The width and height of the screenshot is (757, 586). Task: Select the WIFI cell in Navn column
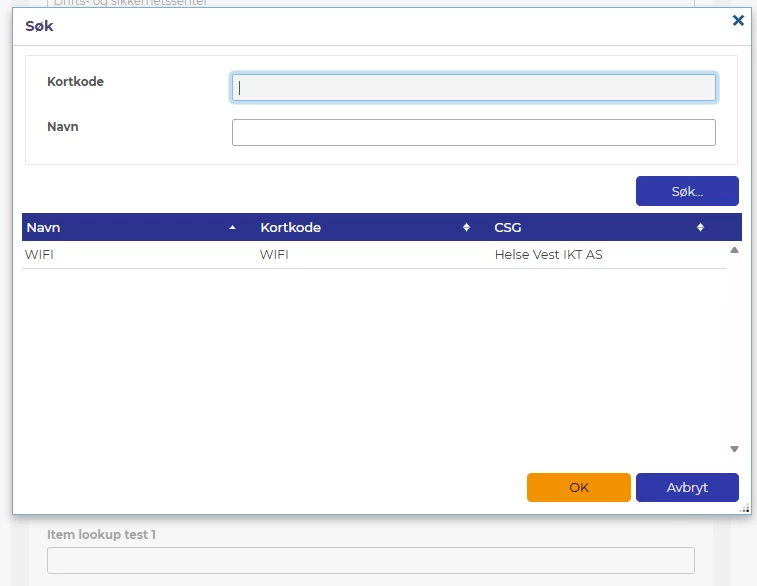pyautogui.click(x=39, y=254)
